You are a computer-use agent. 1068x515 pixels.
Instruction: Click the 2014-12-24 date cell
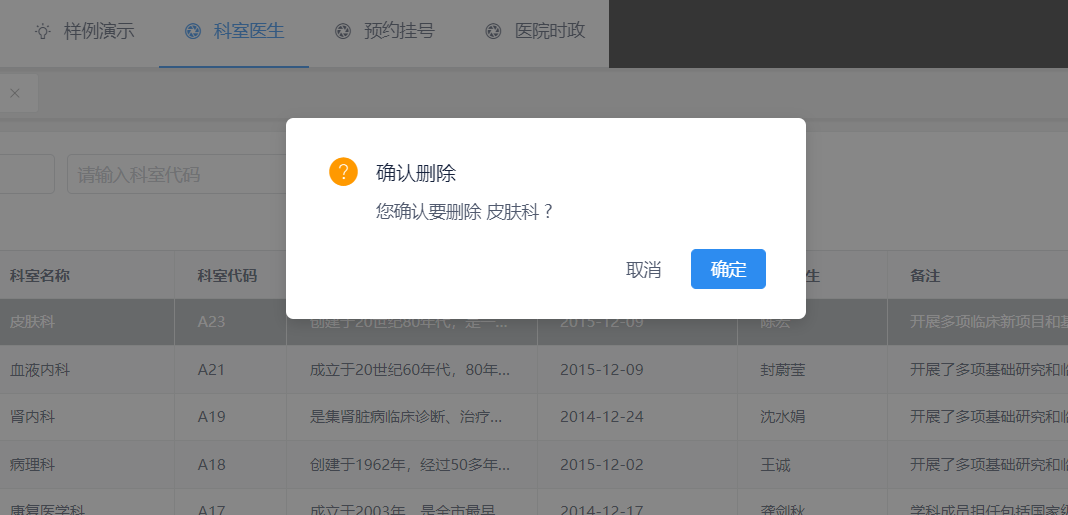point(601,416)
